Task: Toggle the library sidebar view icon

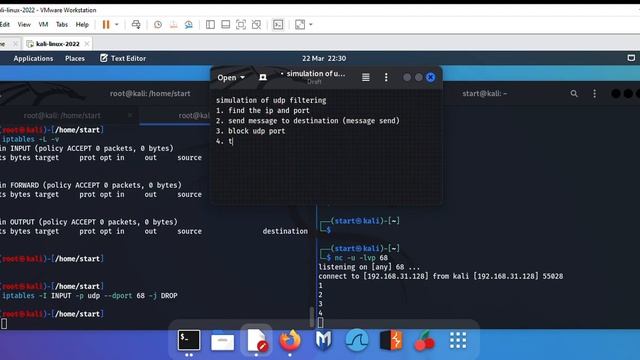Action: (x=210, y=25)
